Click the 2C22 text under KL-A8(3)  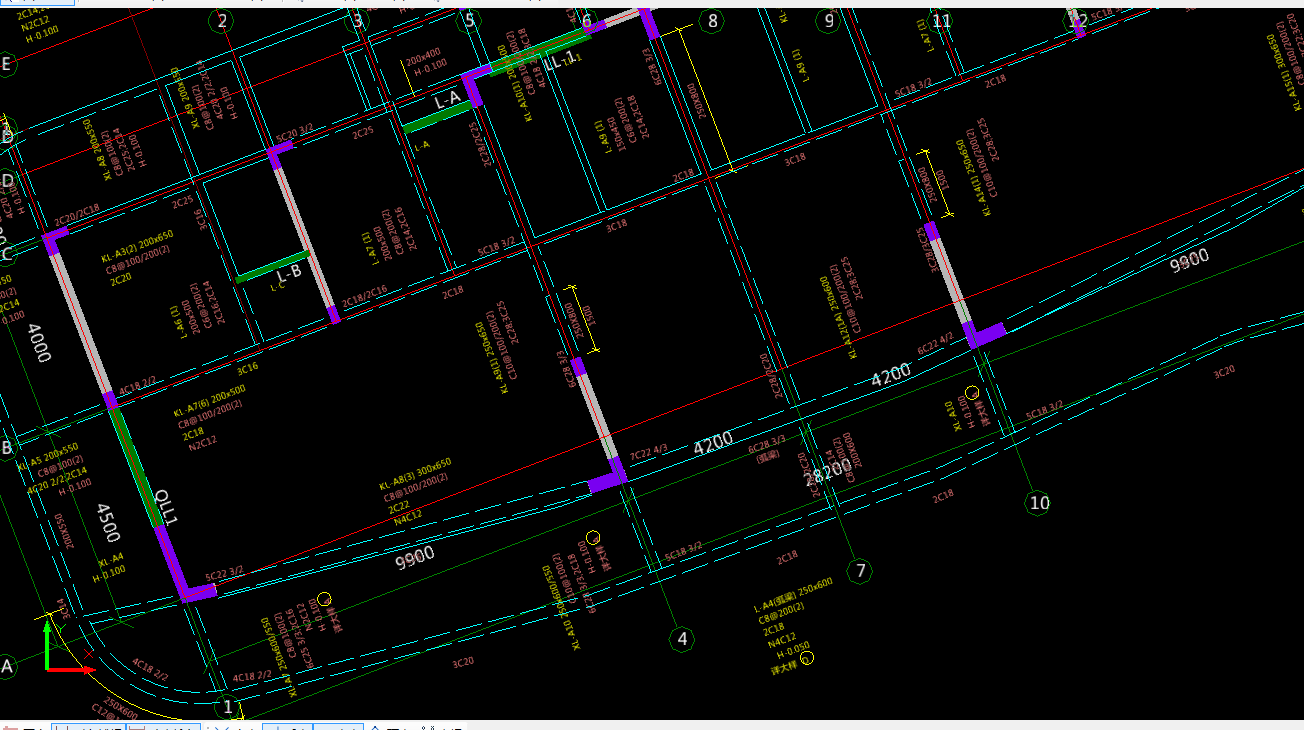click(x=397, y=508)
